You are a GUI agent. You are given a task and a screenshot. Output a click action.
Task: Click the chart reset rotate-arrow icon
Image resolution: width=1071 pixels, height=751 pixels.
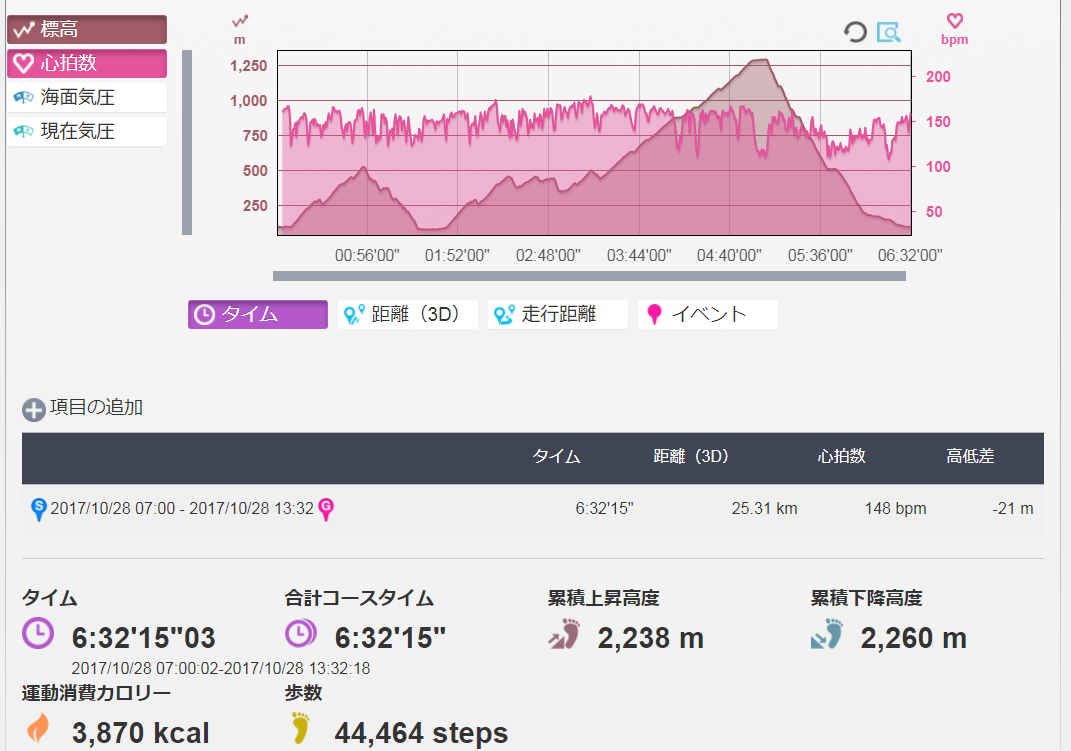tap(855, 32)
